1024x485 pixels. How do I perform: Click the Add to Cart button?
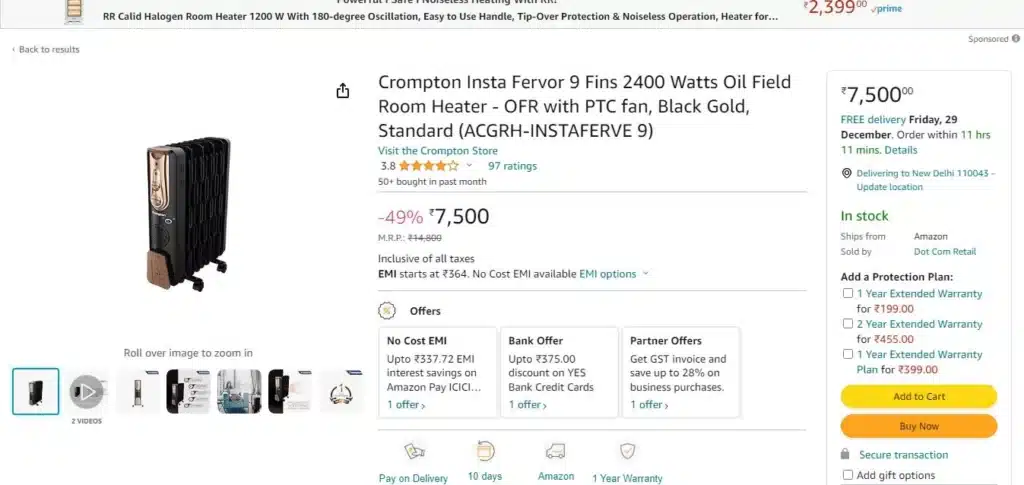pyautogui.click(x=919, y=396)
